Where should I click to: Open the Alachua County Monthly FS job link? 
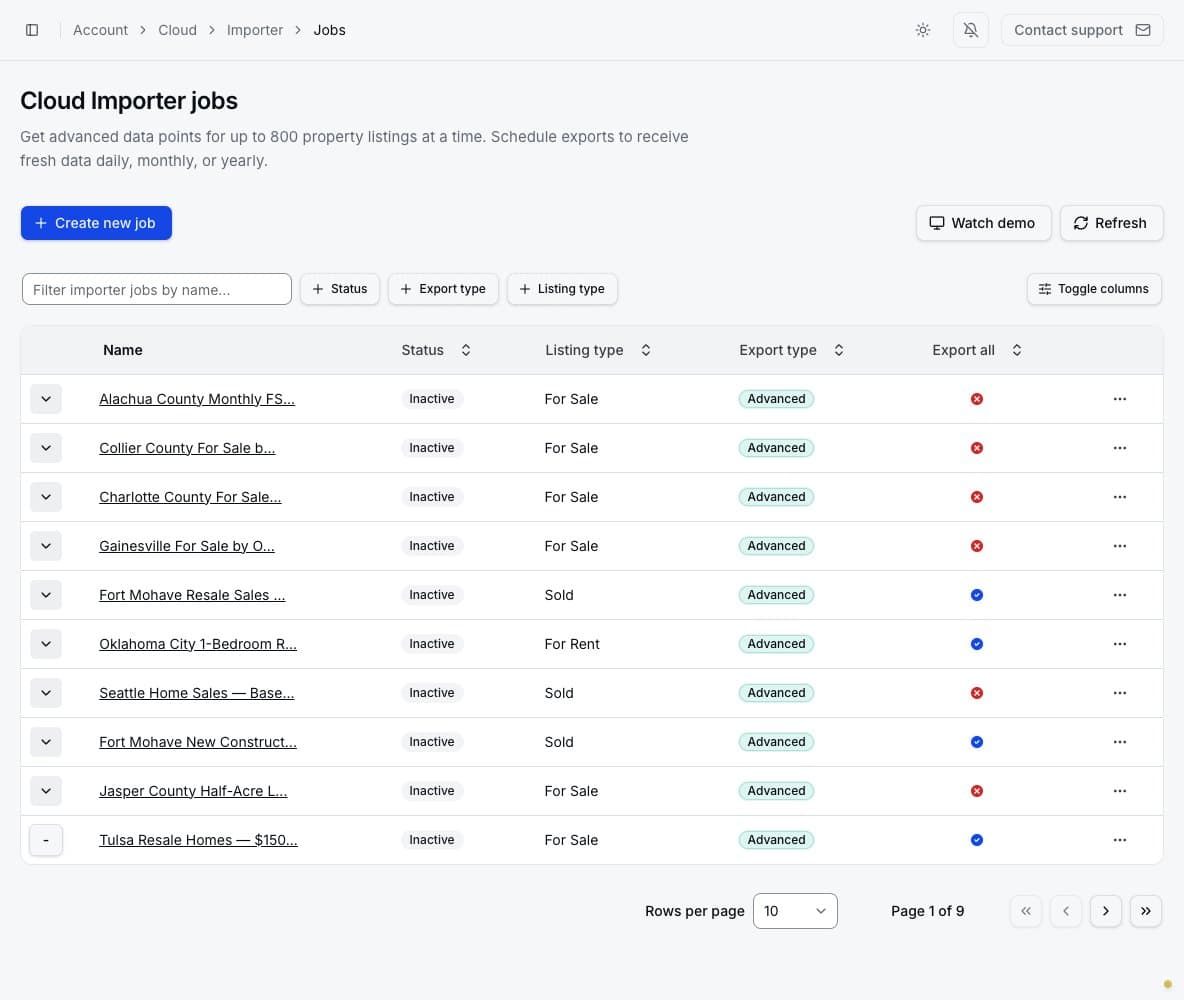pos(197,399)
